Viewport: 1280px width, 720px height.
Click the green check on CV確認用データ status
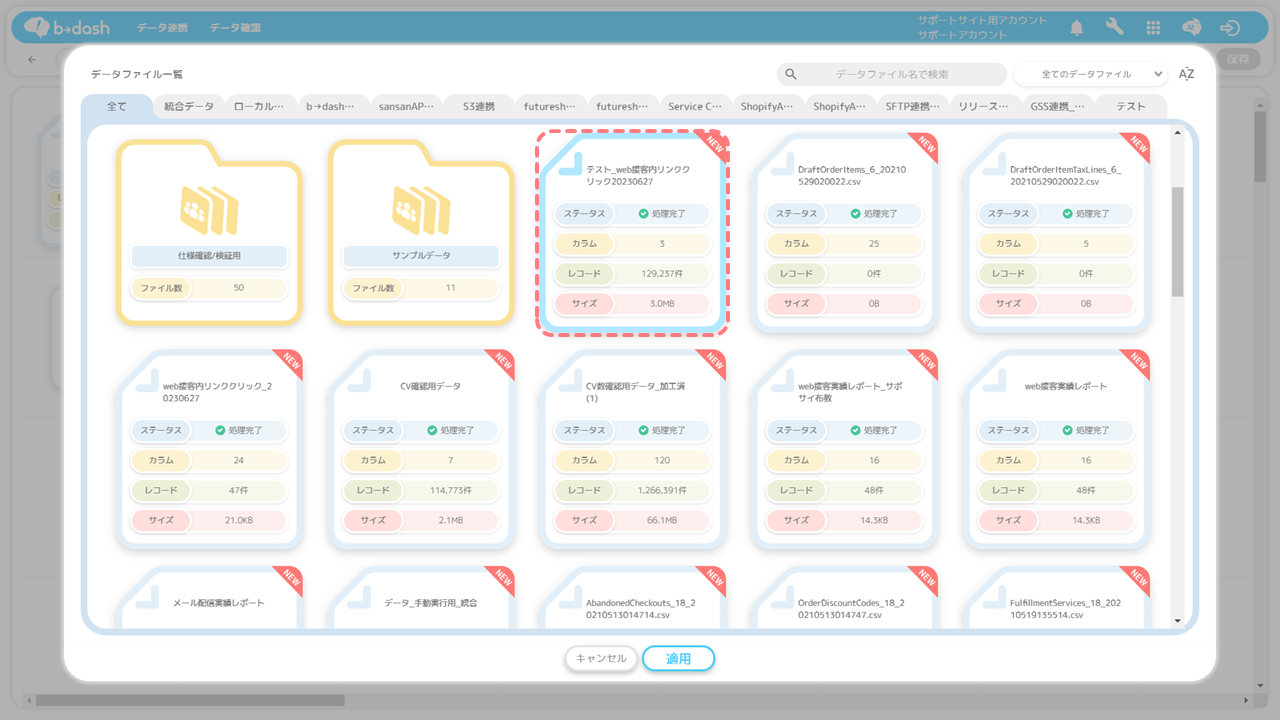(x=433, y=430)
